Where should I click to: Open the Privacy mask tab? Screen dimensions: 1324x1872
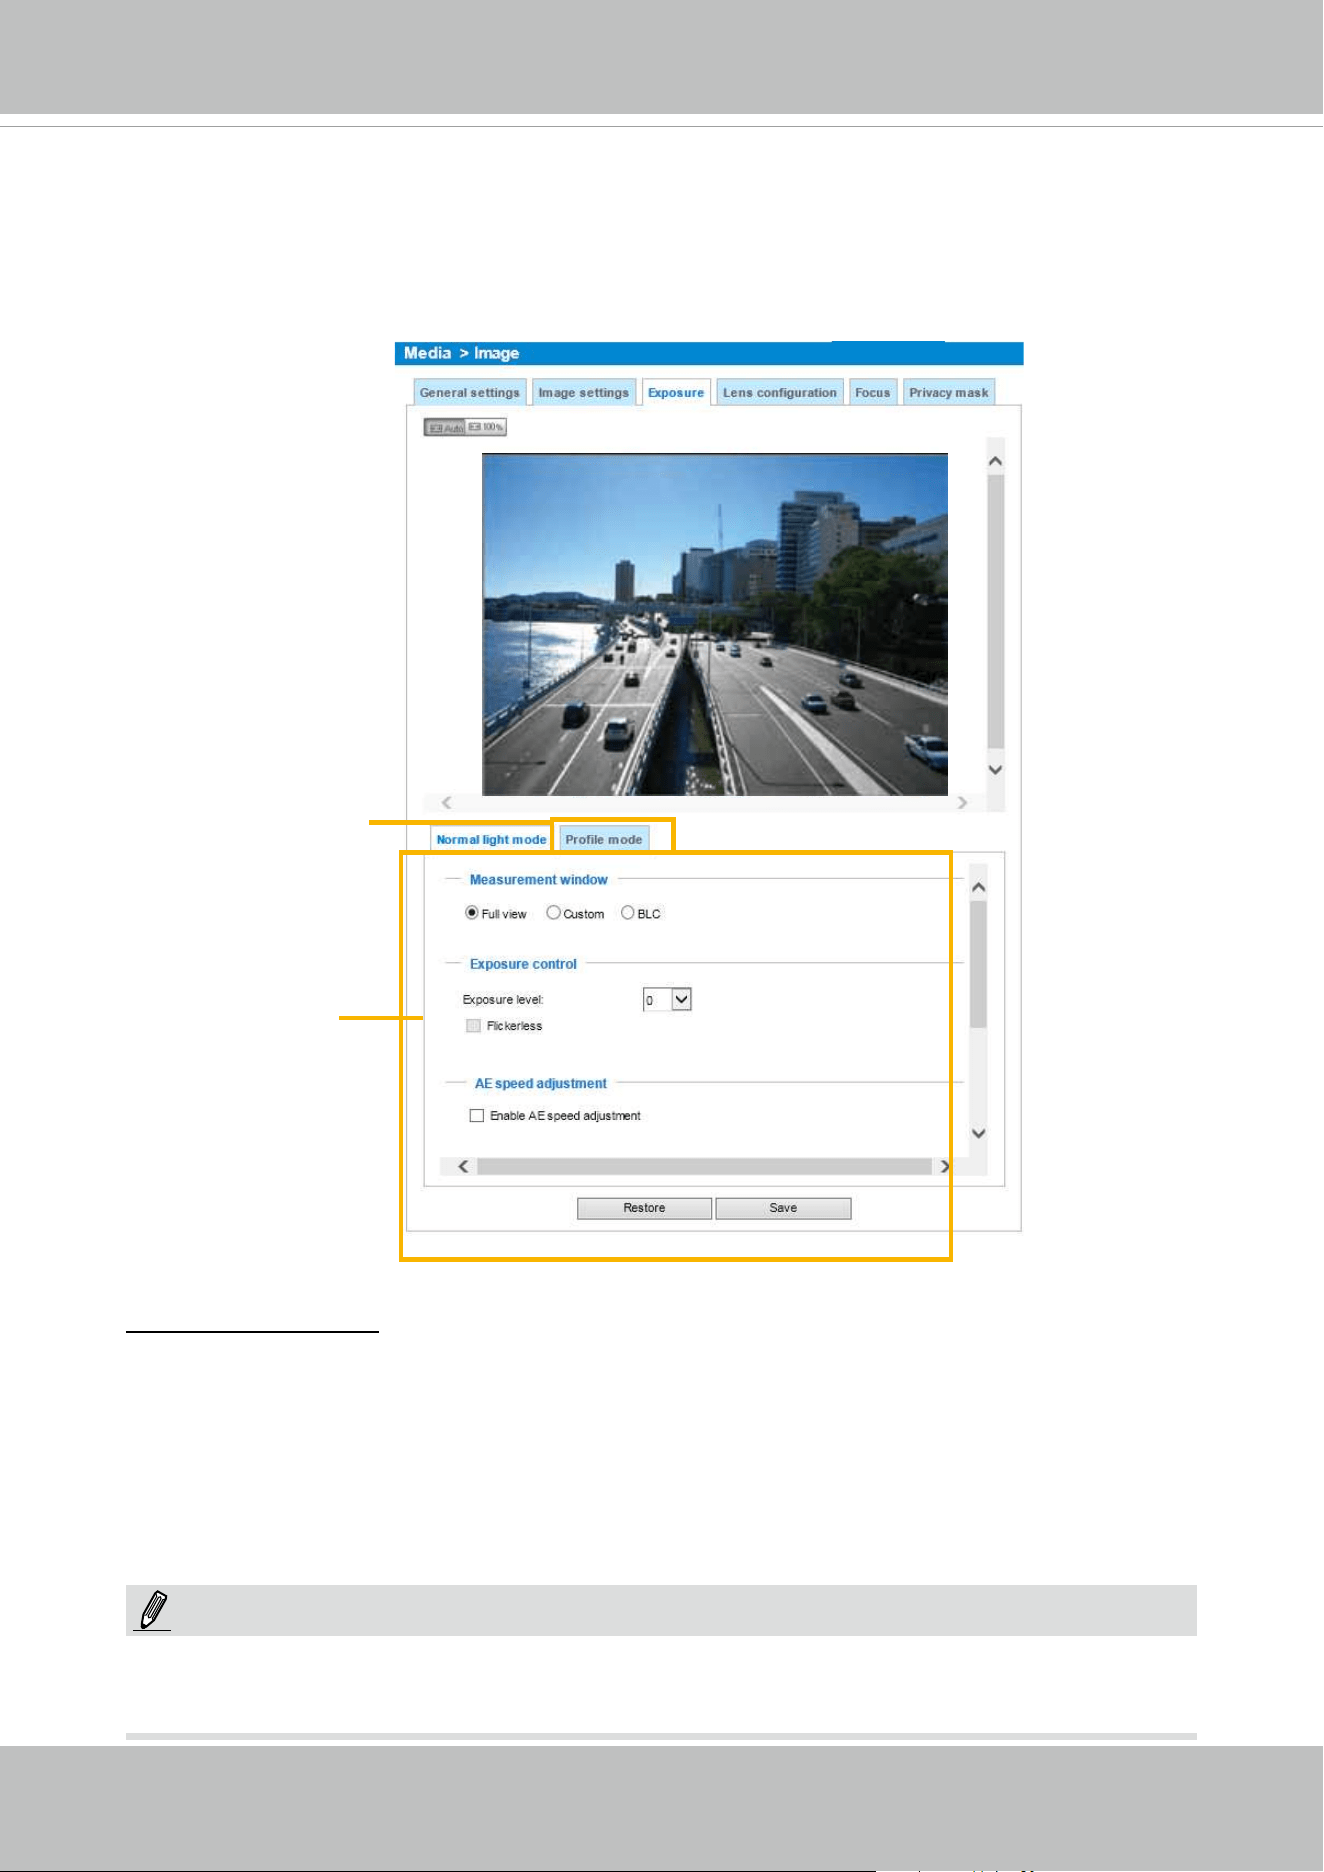point(949,392)
